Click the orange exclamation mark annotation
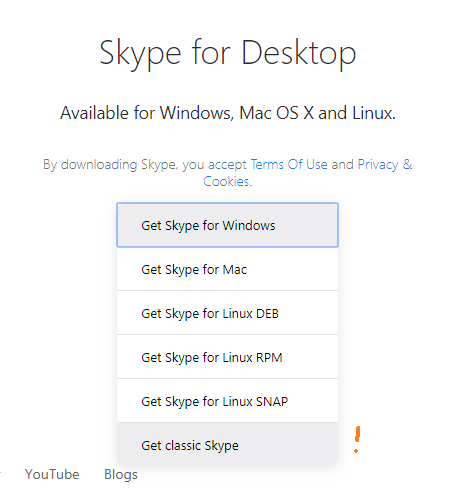 [x=357, y=439]
